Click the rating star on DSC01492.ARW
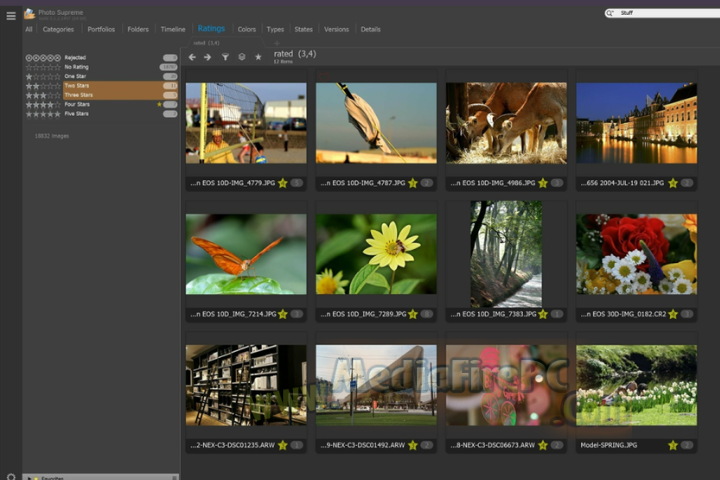The image size is (720, 480). click(x=413, y=445)
